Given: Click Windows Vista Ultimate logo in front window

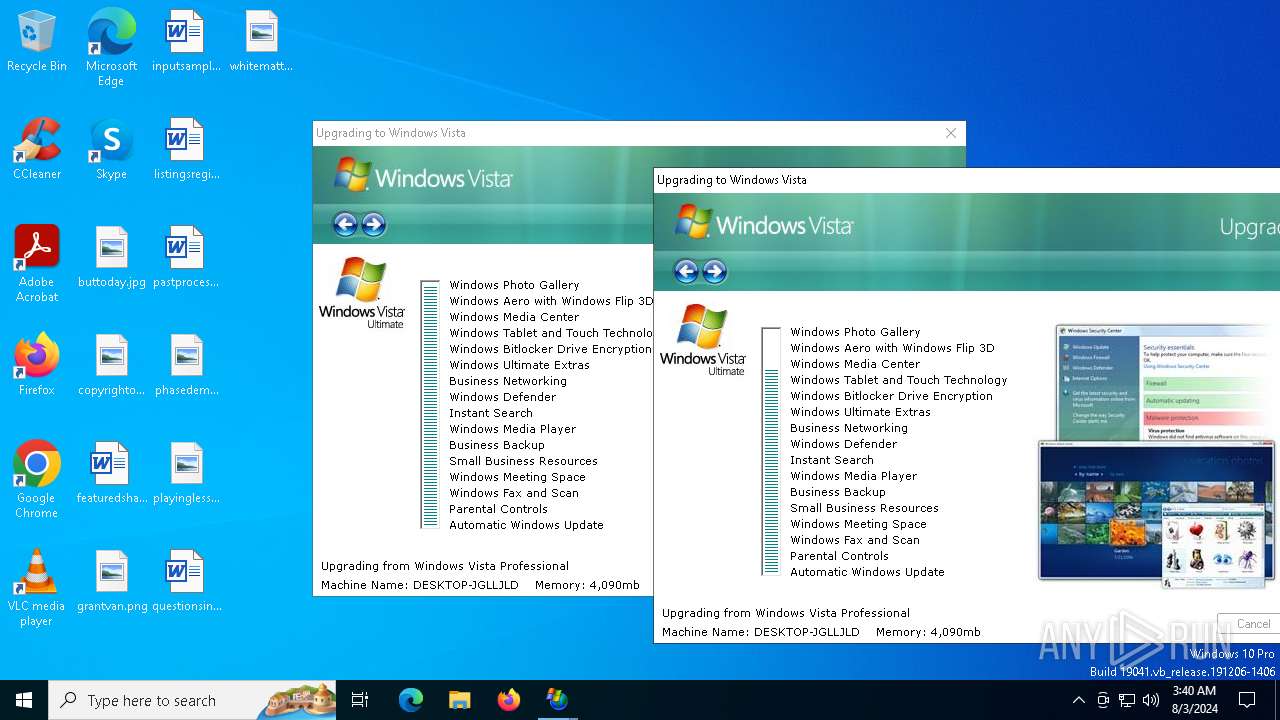Looking at the screenshot, I should (703, 340).
